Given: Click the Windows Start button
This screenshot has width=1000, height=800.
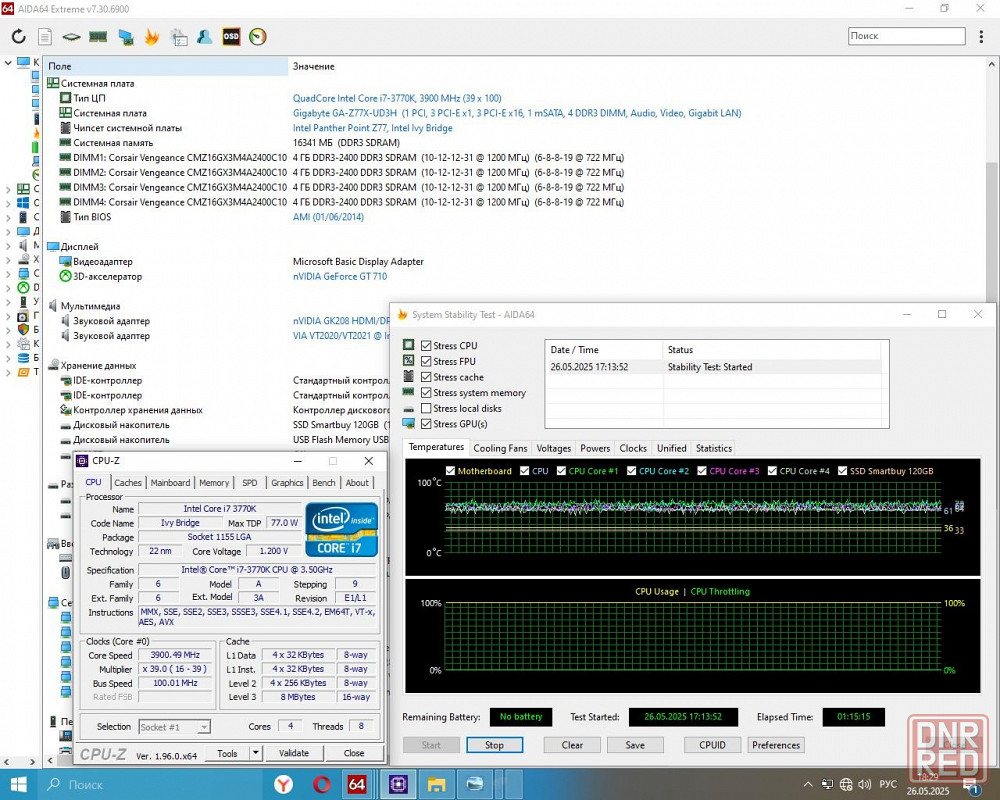Looking at the screenshot, I should point(18,785).
